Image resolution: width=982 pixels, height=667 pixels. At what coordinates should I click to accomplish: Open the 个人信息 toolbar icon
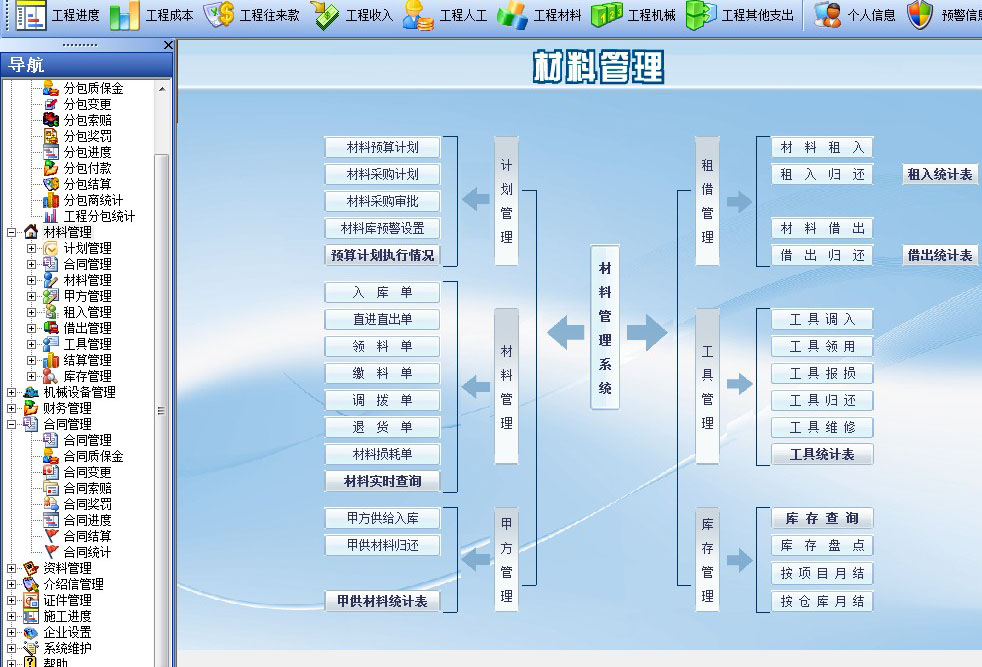point(827,16)
